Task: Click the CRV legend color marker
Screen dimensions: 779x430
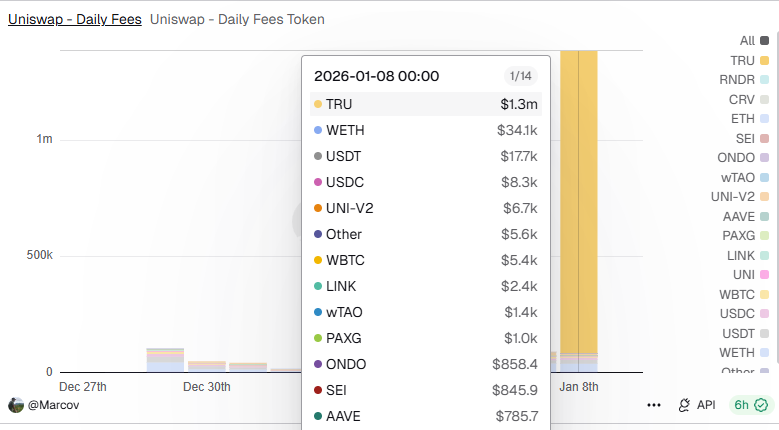Action: [x=764, y=99]
